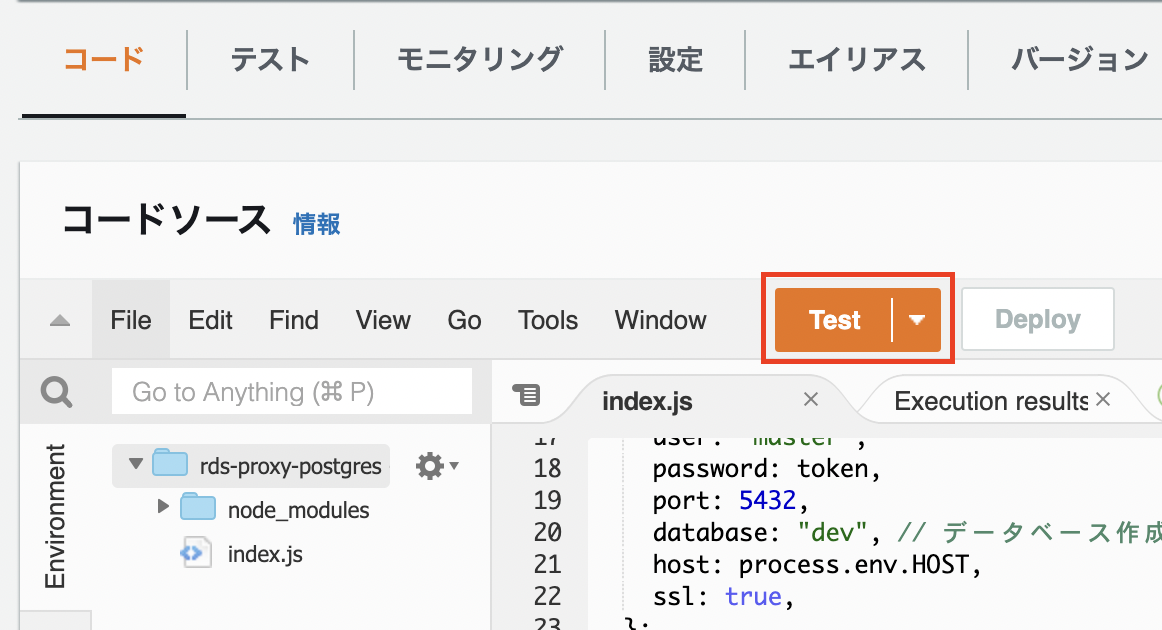The width and height of the screenshot is (1162, 630).
Task: Collapse the rds-proxy-postgres tree node
Action: [x=136, y=465]
